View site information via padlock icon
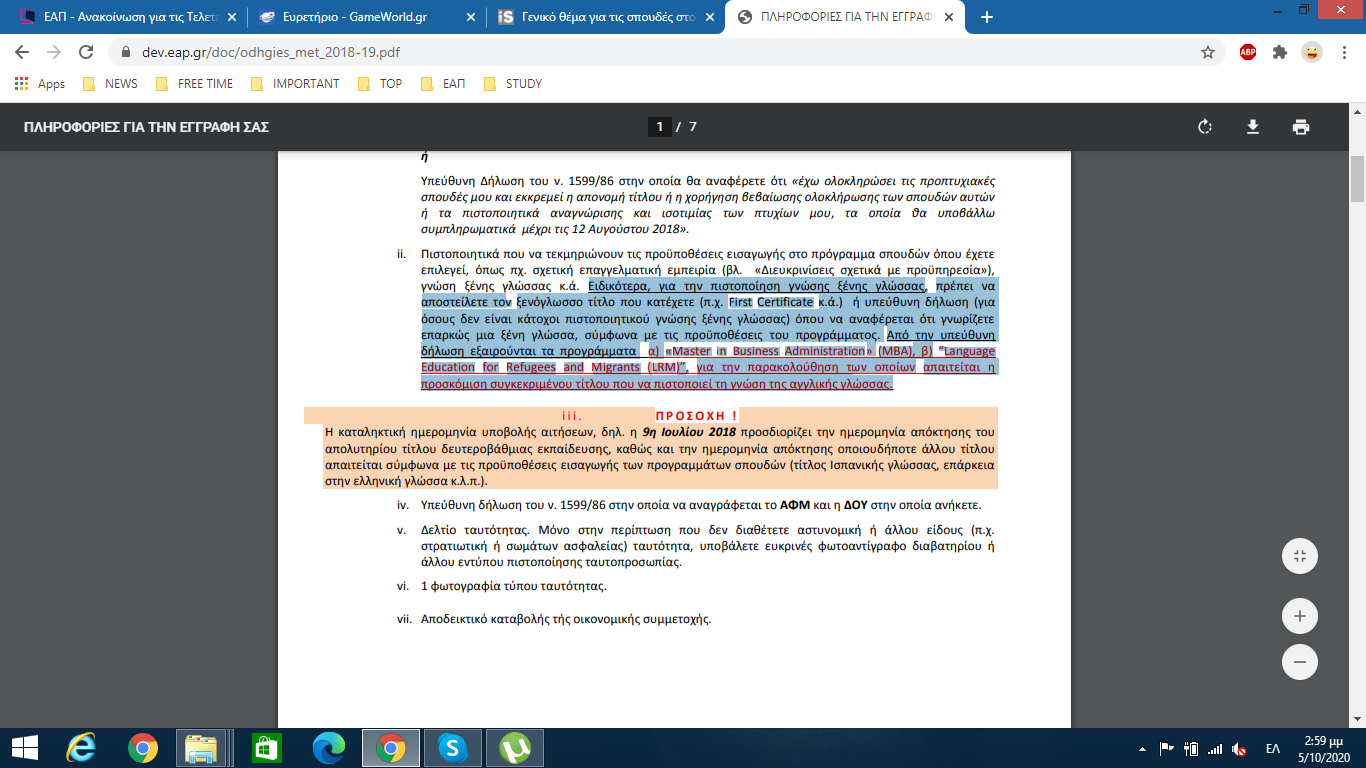 pos(126,52)
